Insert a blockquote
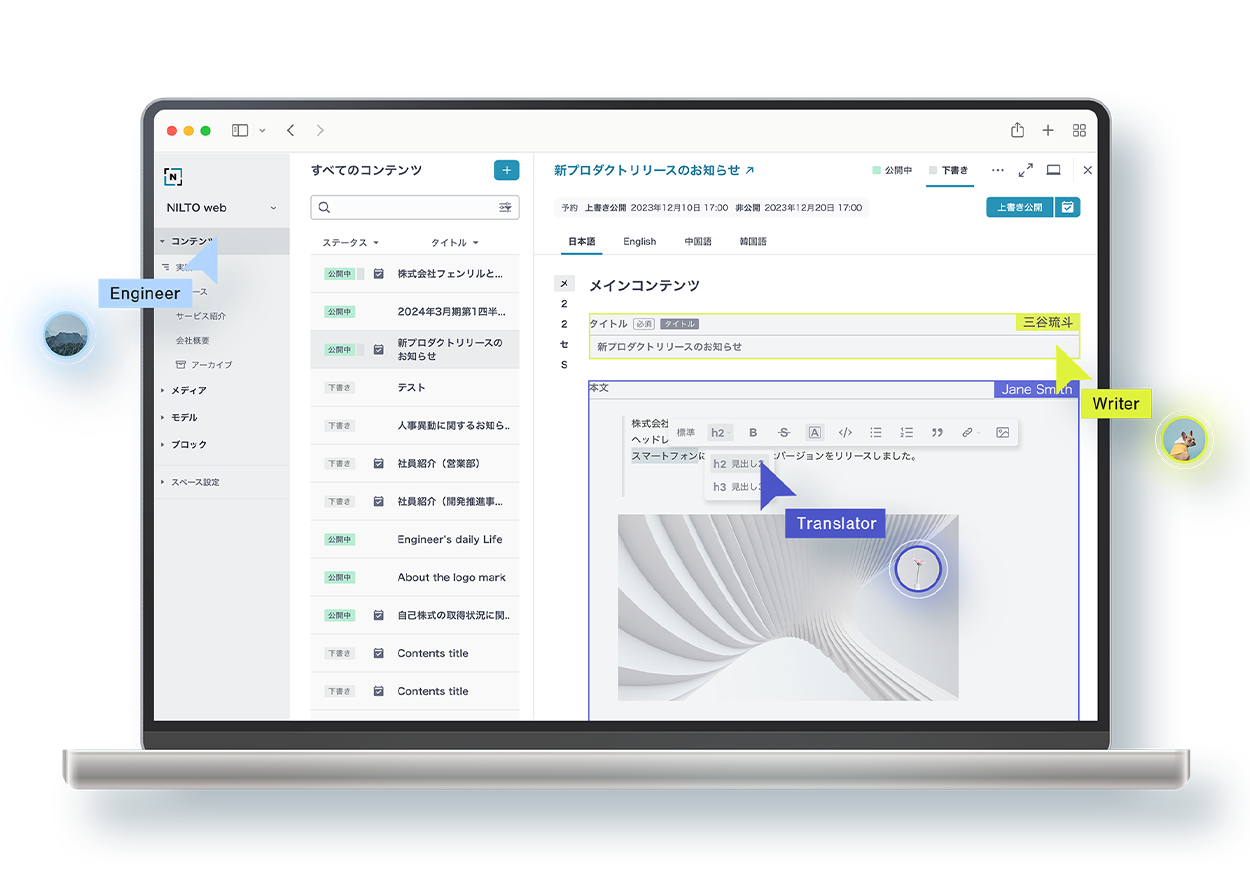The width and height of the screenshot is (1250, 874). [936, 432]
